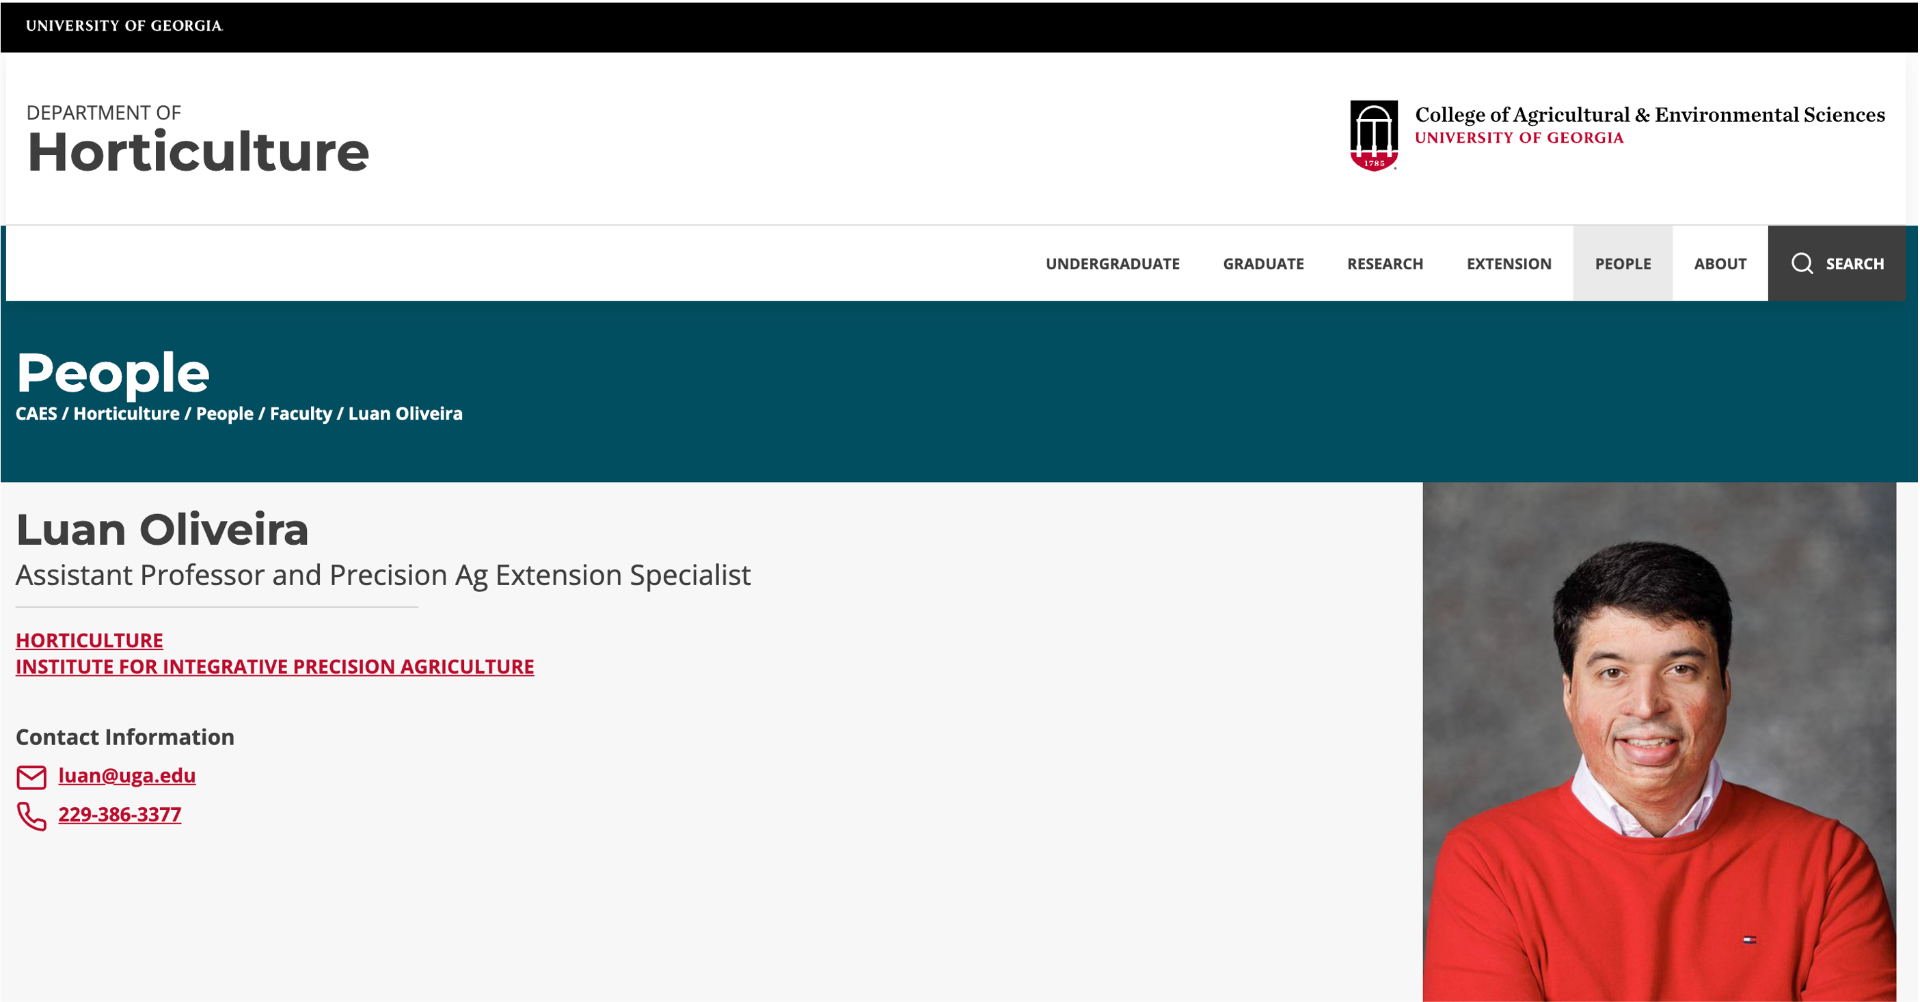The width and height of the screenshot is (1920, 1002).
Task: Click Luan Oliveira's profile photo
Action: click(1658, 742)
